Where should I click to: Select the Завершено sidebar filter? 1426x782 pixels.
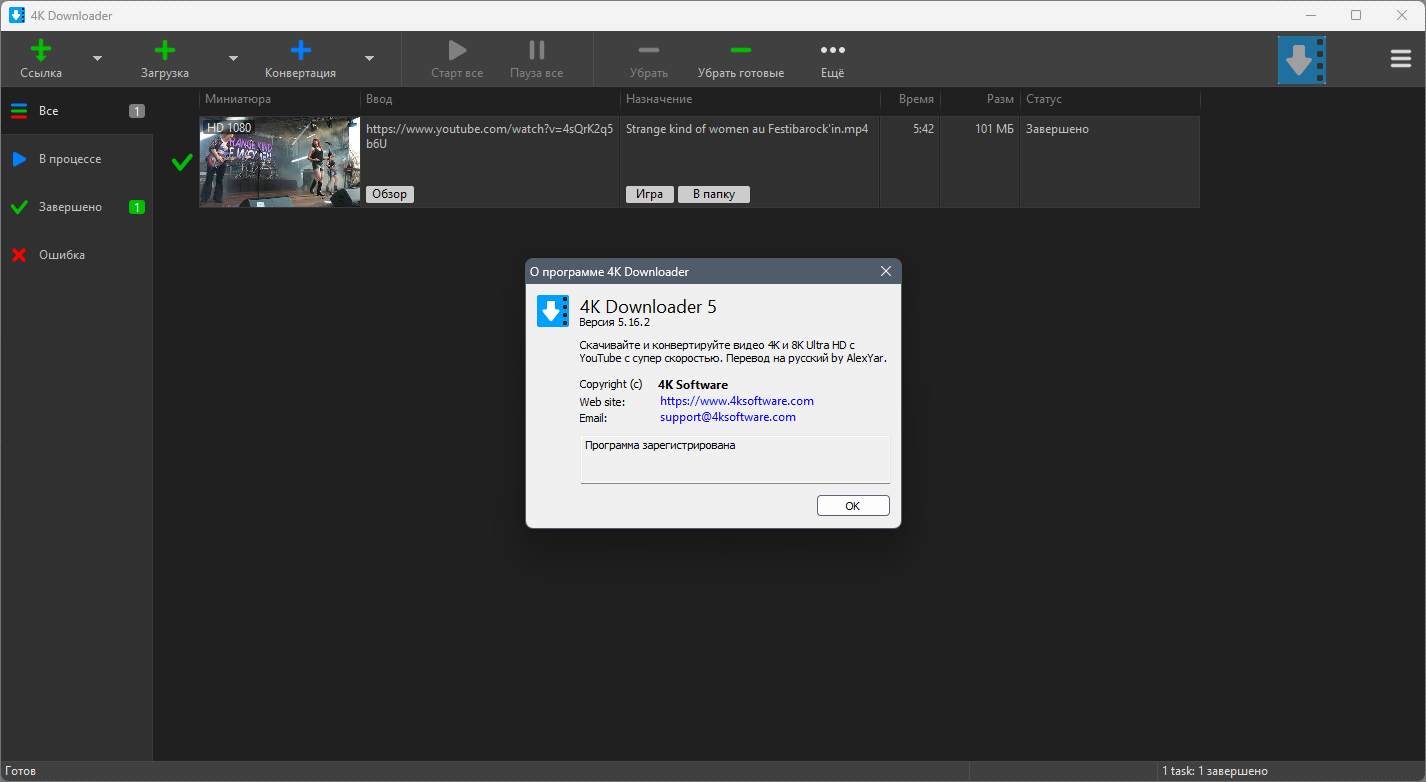click(76, 207)
